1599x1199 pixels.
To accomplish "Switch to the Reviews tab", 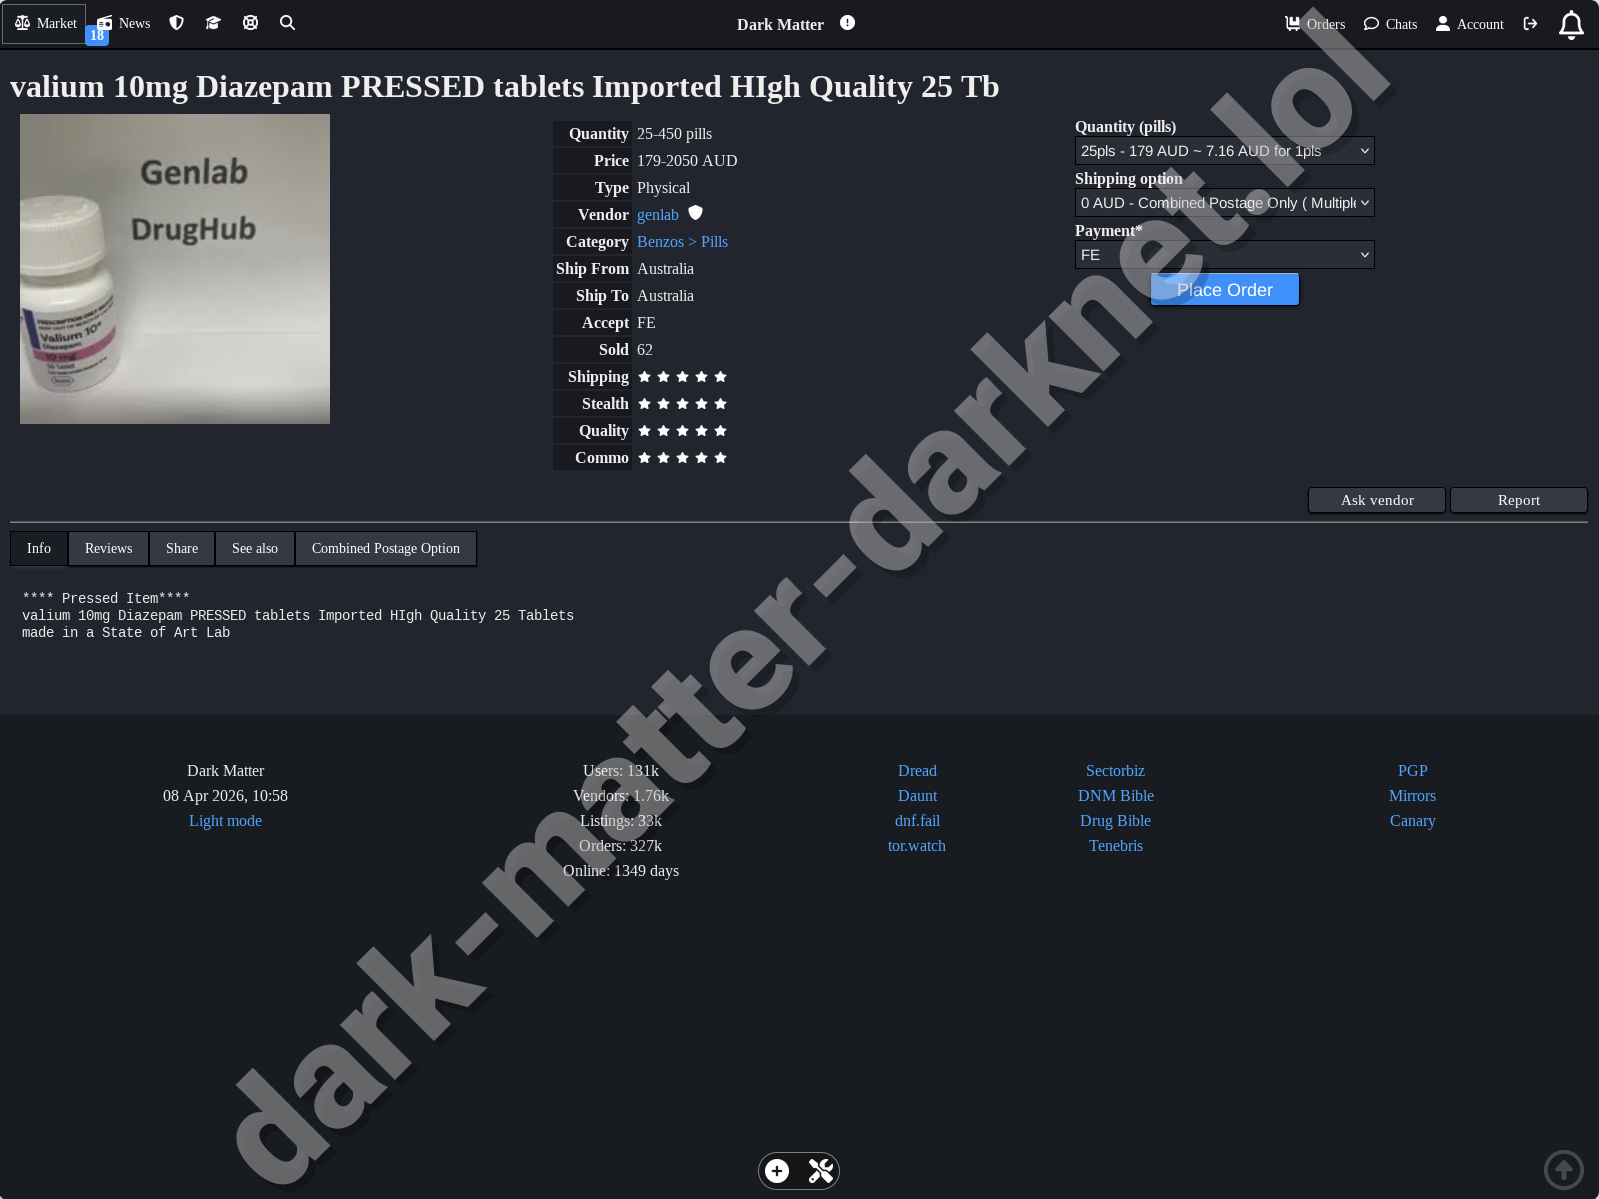I will pos(108,549).
